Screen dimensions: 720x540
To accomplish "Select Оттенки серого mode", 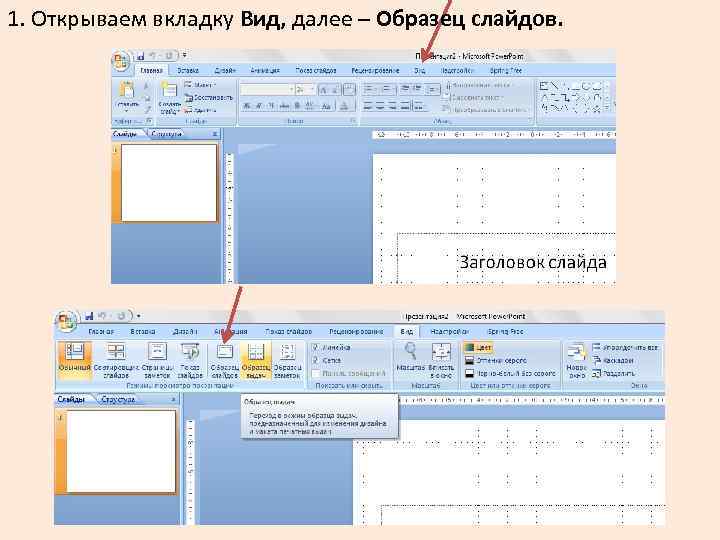I will 496,360.
